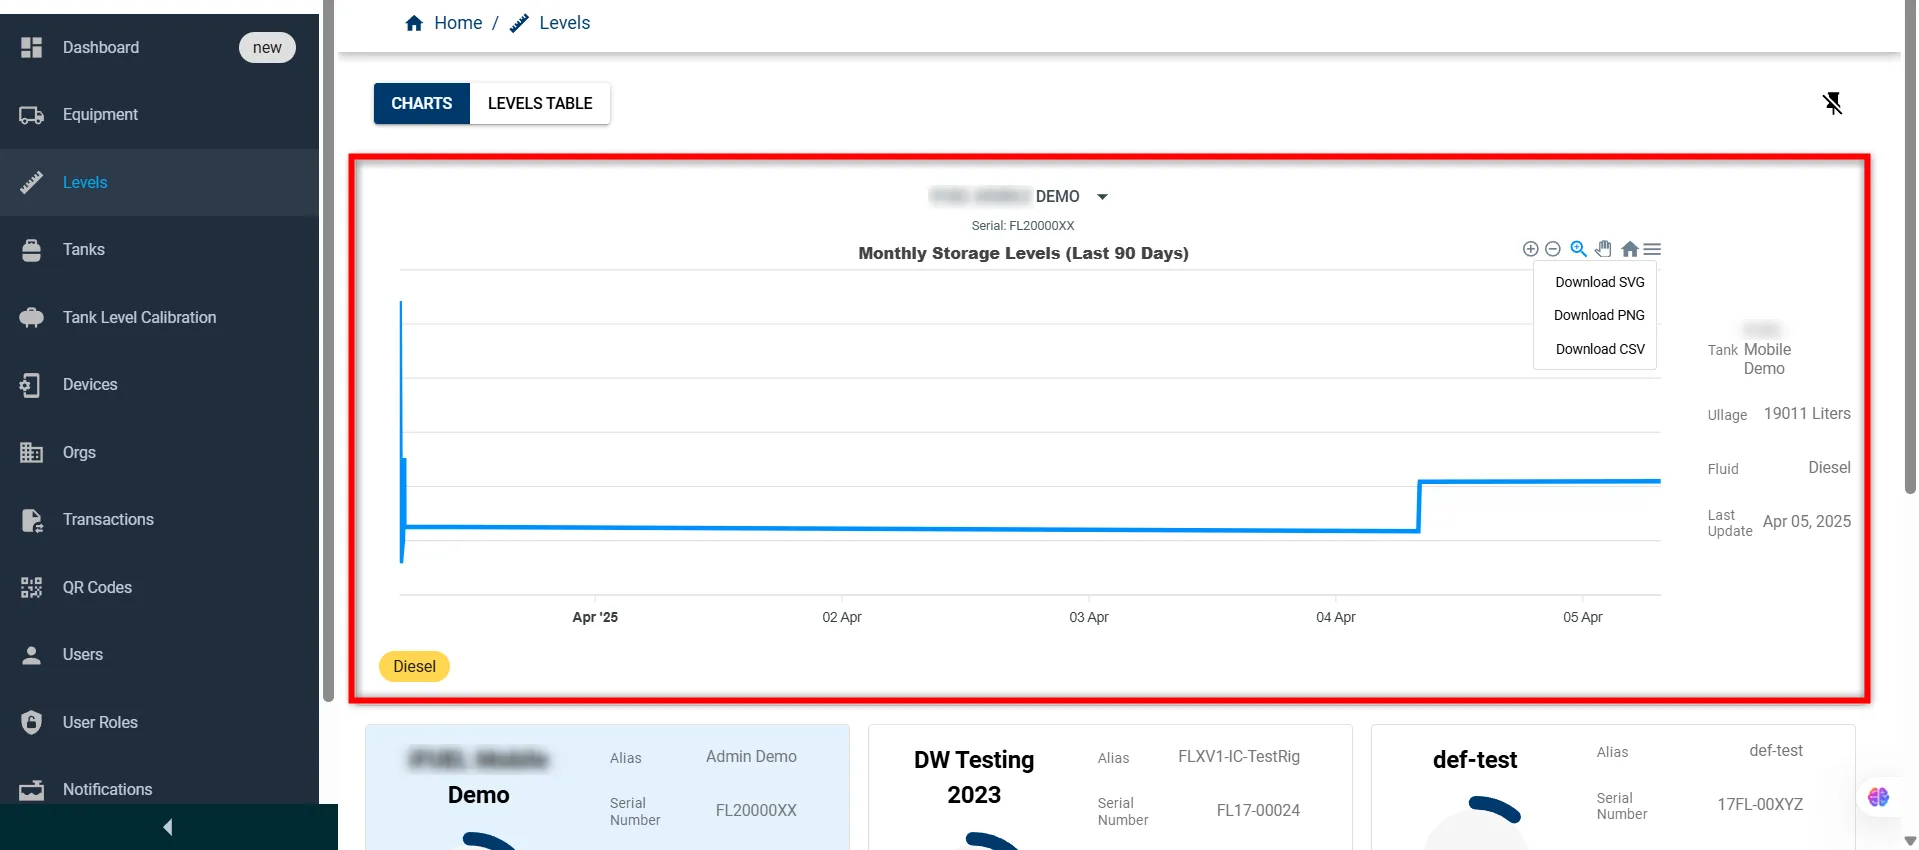Click the Devices icon in sidebar

pos(32,385)
